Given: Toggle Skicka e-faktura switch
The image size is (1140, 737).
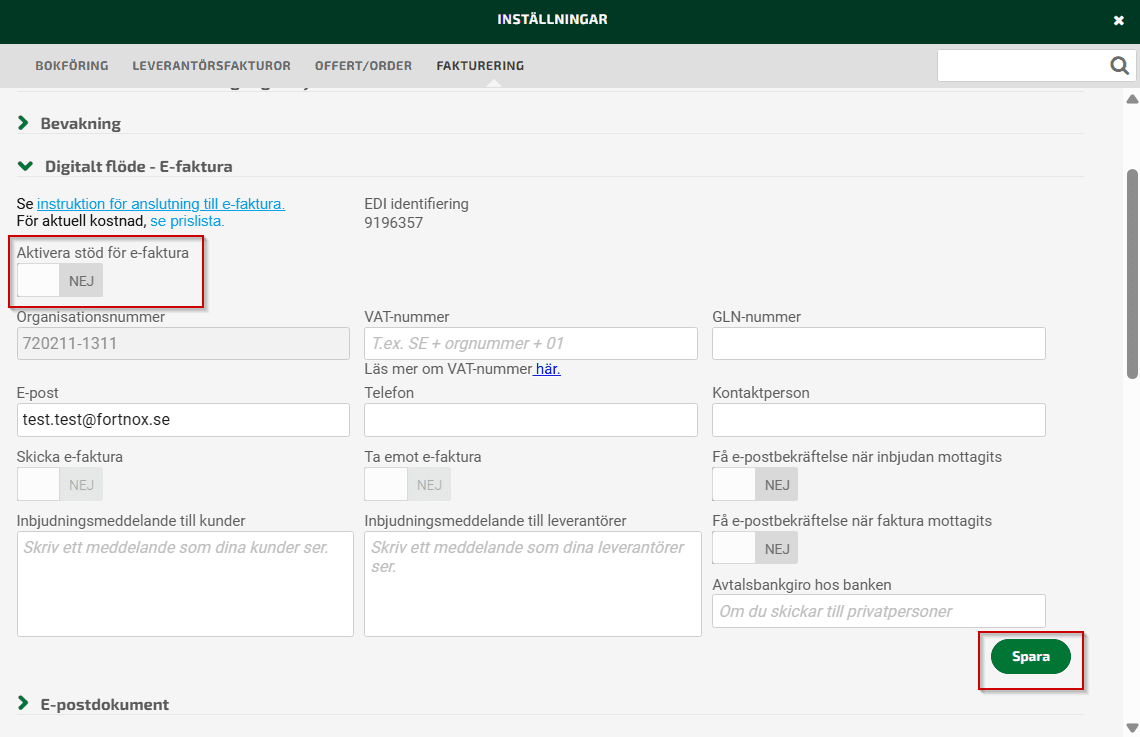Looking at the screenshot, I should coord(59,484).
